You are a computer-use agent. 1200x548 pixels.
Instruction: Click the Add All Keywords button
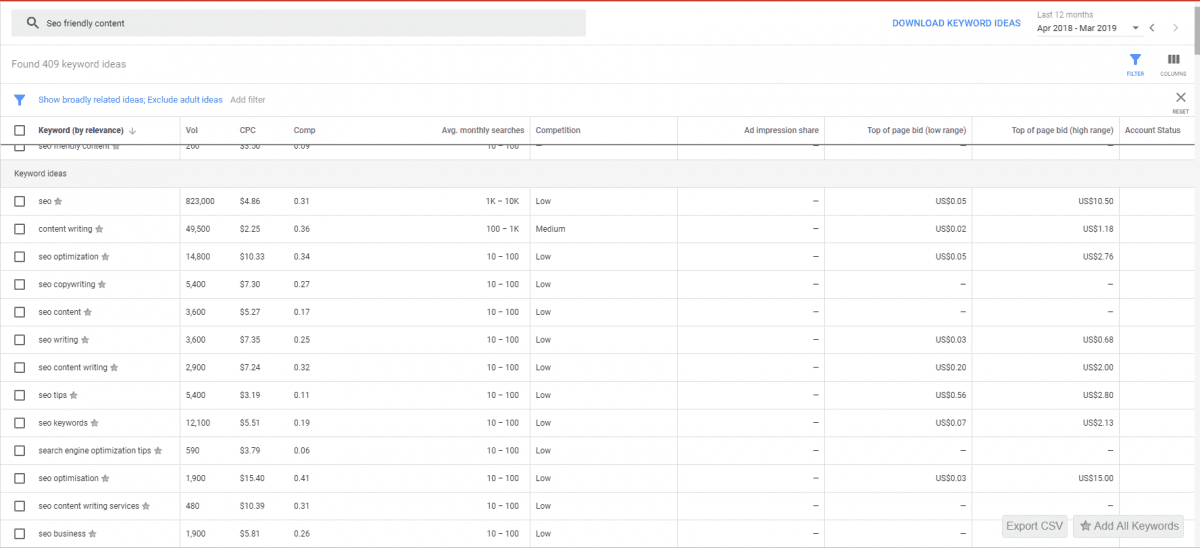1128,526
